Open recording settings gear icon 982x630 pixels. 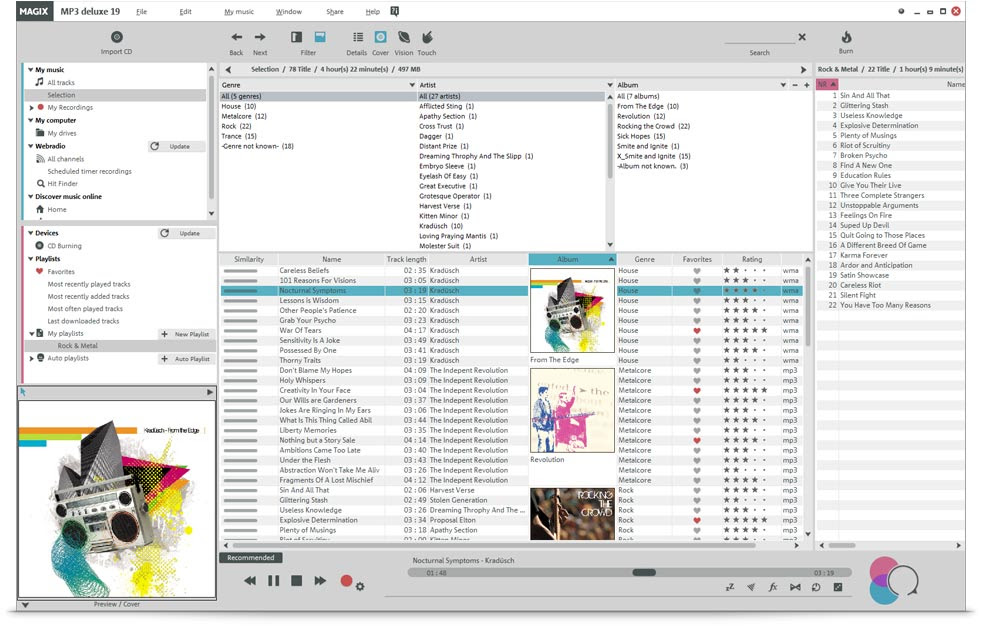click(360, 587)
